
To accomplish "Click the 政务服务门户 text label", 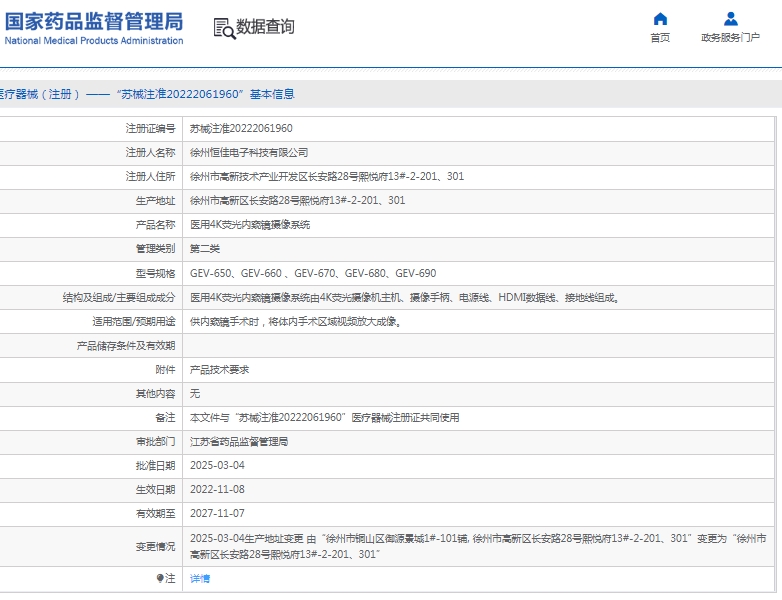I will (x=730, y=37).
